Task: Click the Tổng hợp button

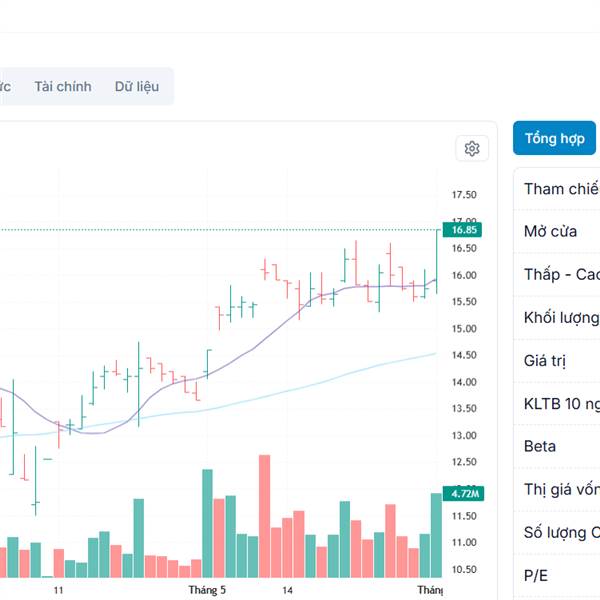Action: click(x=554, y=138)
